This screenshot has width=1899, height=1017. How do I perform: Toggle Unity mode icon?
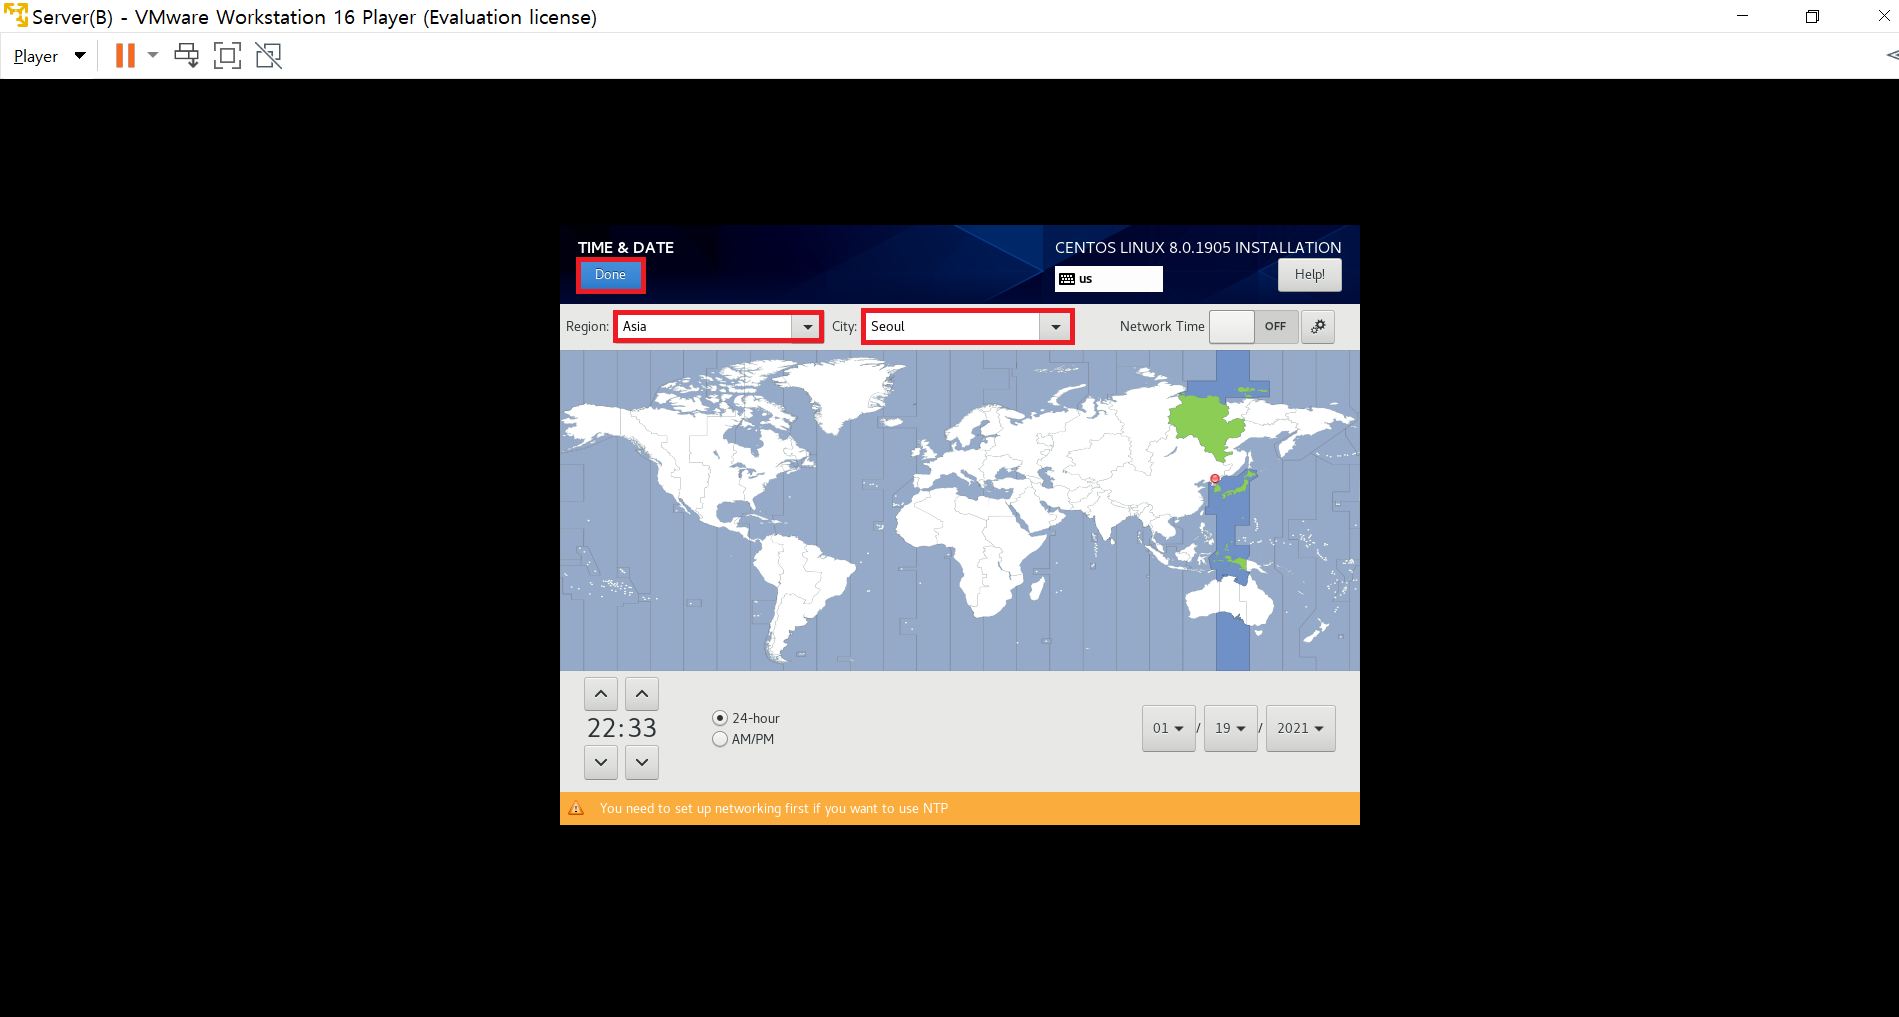coord(269,56)
